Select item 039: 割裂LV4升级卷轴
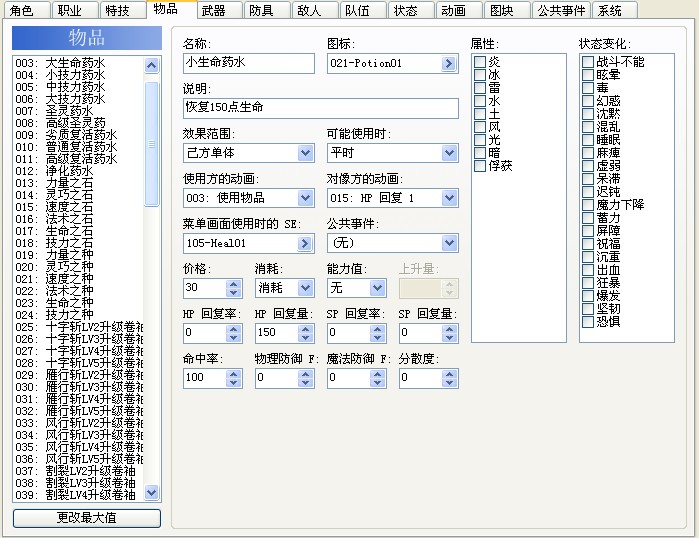This screenshot has height=538, width=699. click(x=78, y=495)
